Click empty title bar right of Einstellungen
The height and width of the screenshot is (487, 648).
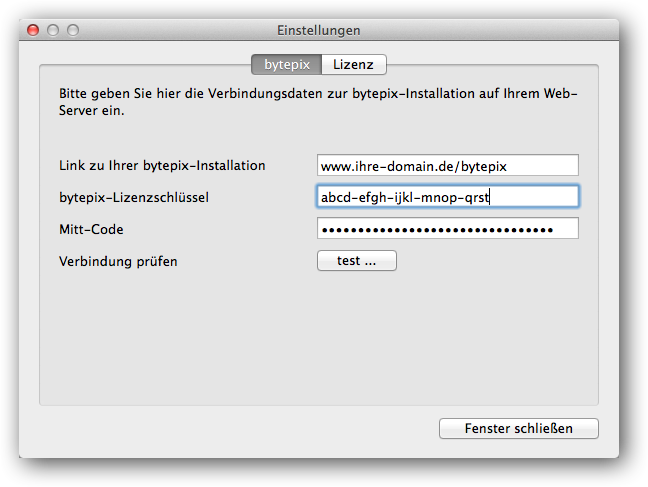tap(488, 30)
